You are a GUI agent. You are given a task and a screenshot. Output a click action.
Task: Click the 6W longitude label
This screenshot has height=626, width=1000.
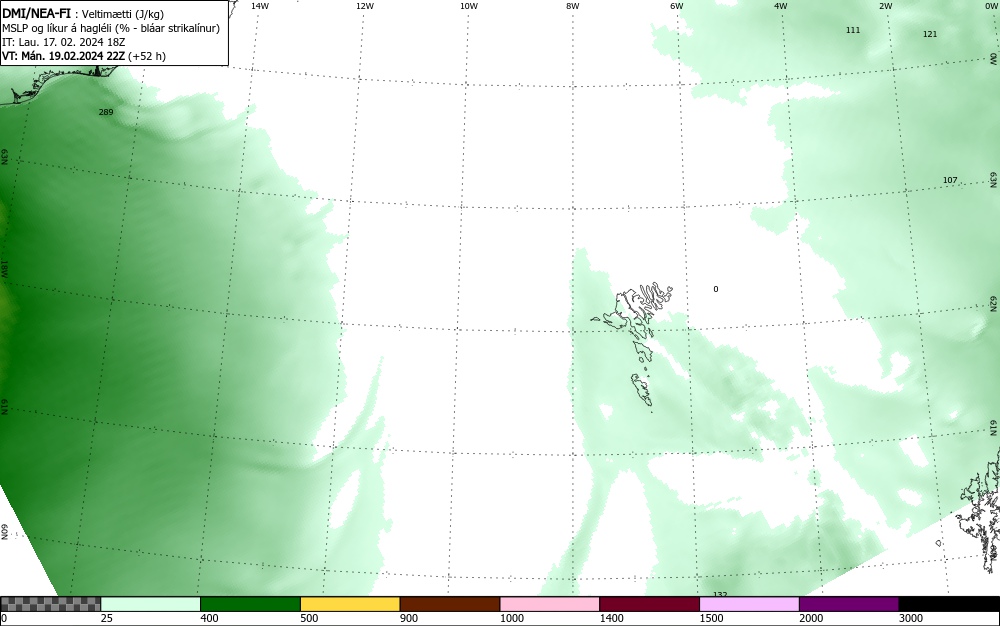[677, 6]
